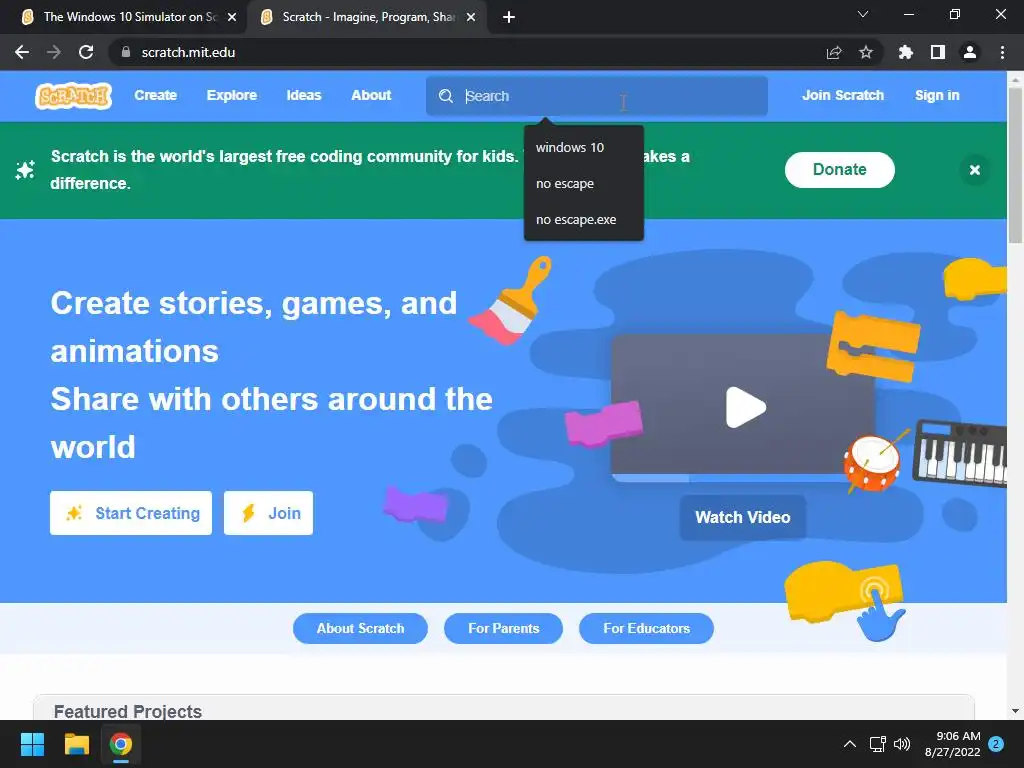Open For Educators button
Image resolution: width=1024 pixels, height=768 pixels.
[647, 628]
